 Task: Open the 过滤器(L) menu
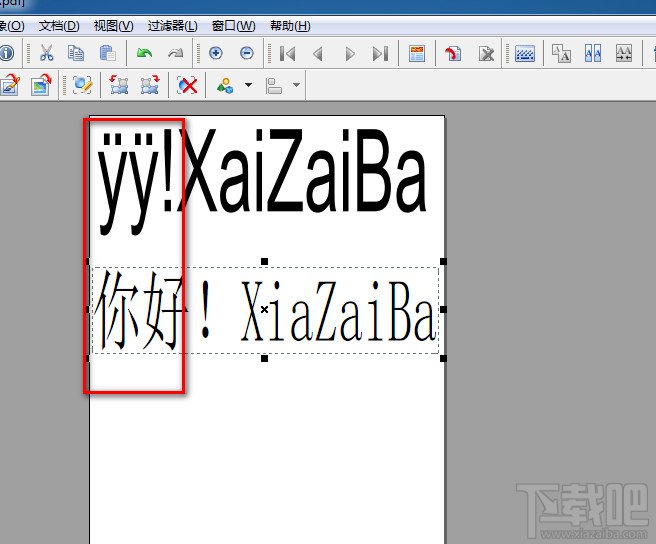click(172, 26)
